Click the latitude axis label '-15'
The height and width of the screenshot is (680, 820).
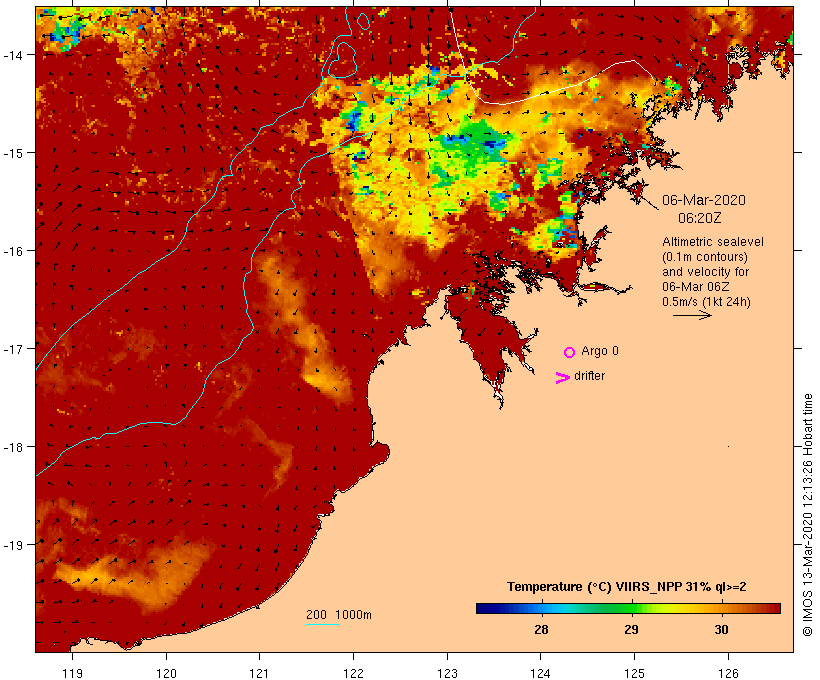[x=13, y=153]
